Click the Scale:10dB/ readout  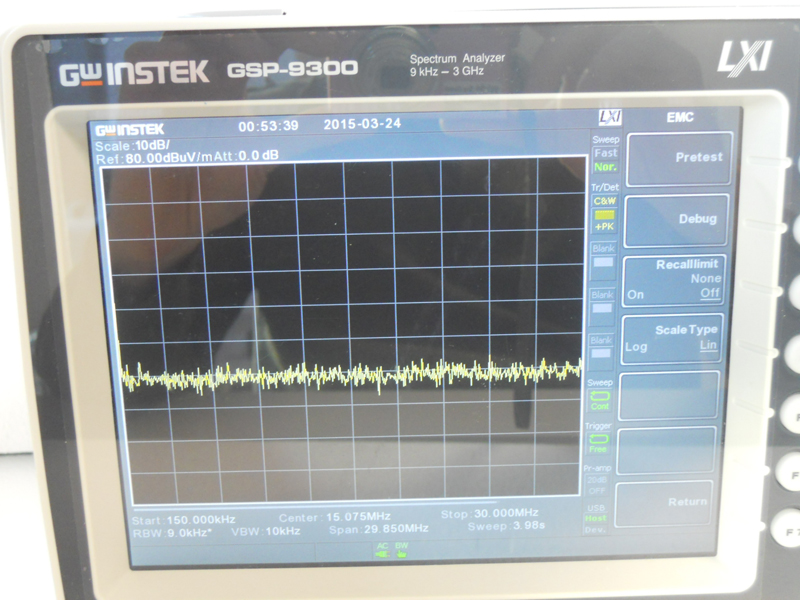[x=132, y=146]
